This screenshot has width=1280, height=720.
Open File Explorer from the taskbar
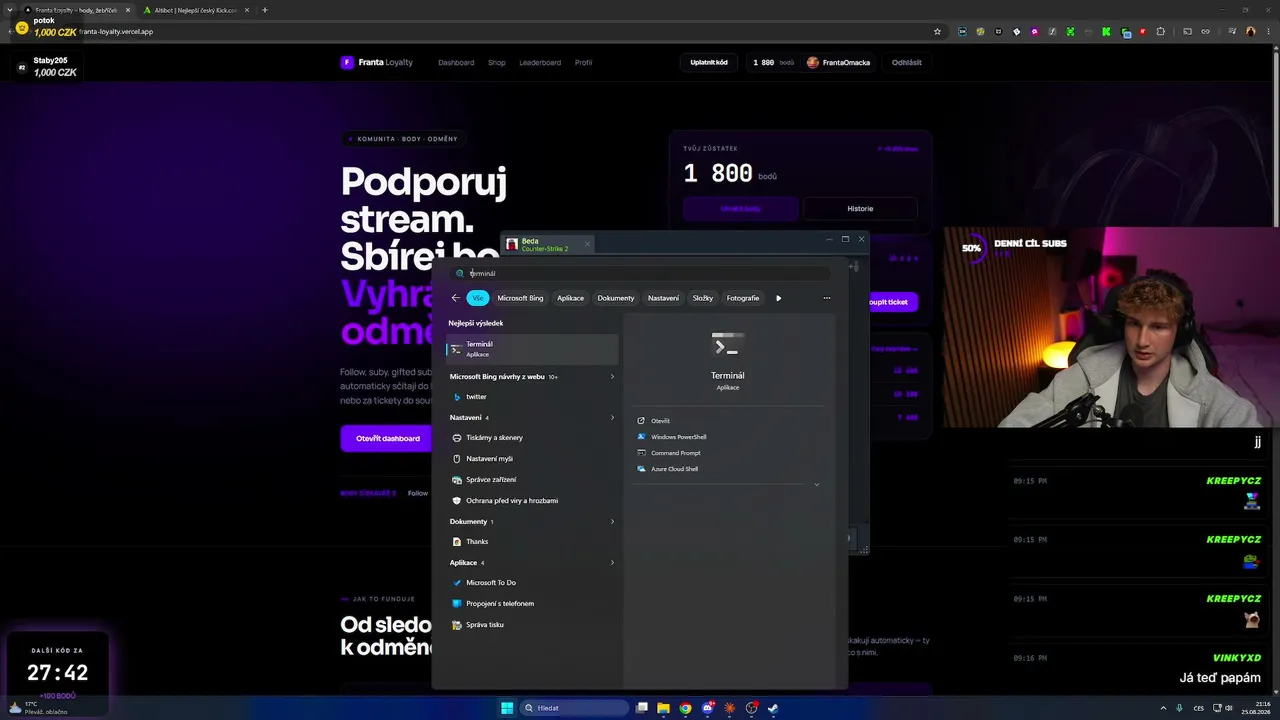663,708
